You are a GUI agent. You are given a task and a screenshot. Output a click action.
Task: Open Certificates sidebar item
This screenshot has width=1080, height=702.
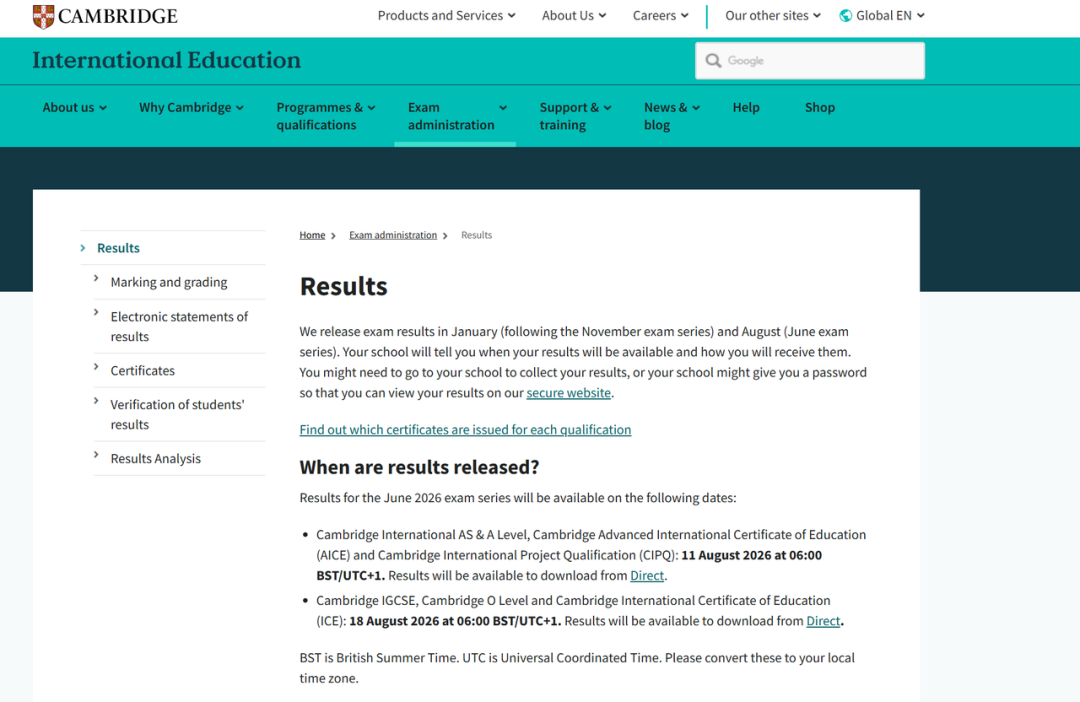[143, 371]
